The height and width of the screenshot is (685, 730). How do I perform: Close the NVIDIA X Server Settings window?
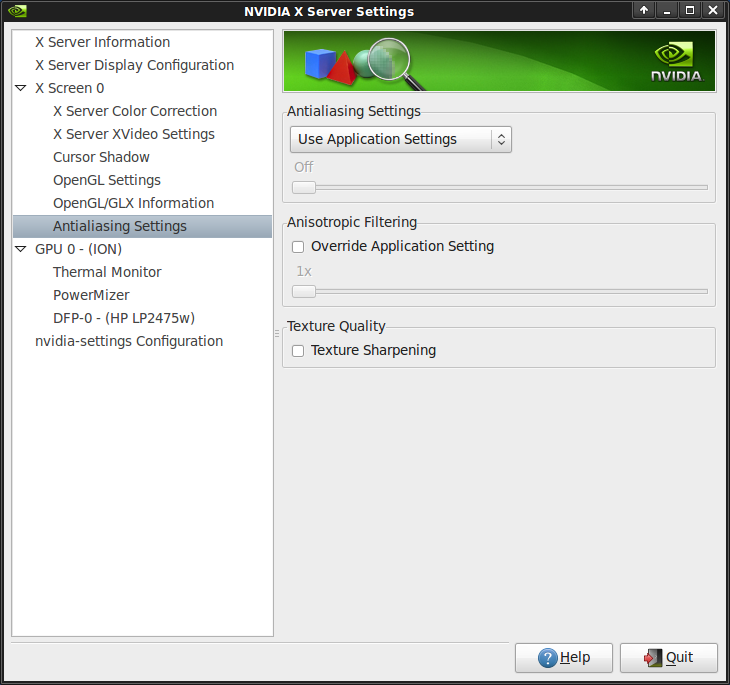pos(713,10)
